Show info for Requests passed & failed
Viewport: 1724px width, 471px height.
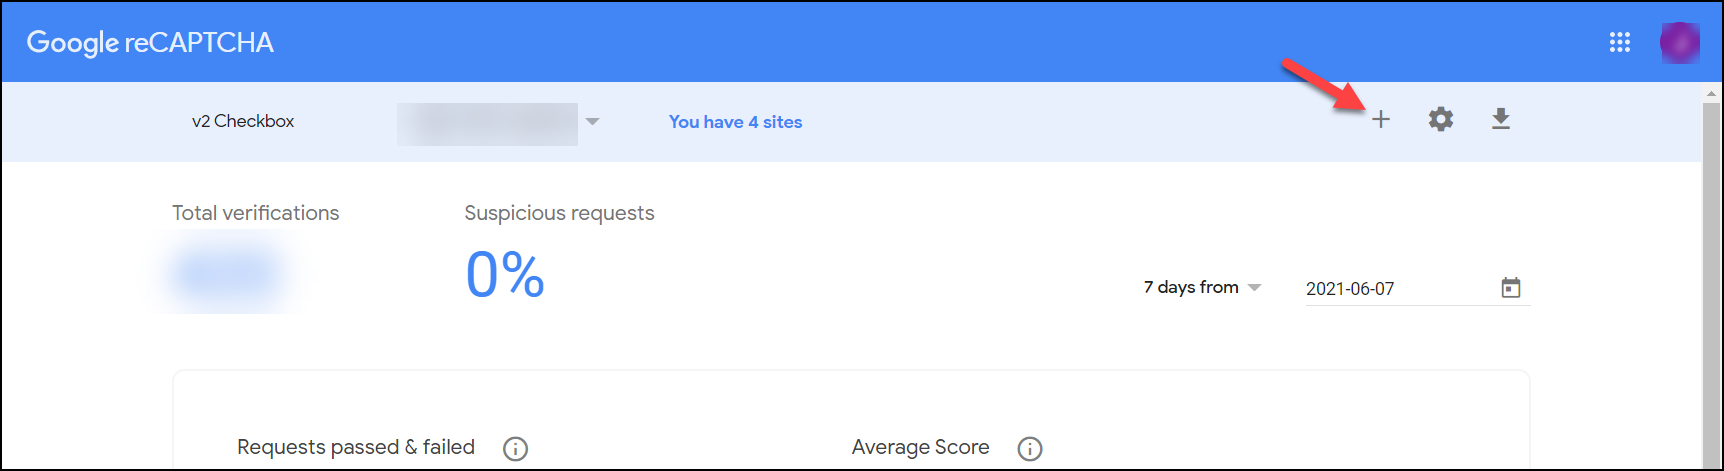click(515, 448)
